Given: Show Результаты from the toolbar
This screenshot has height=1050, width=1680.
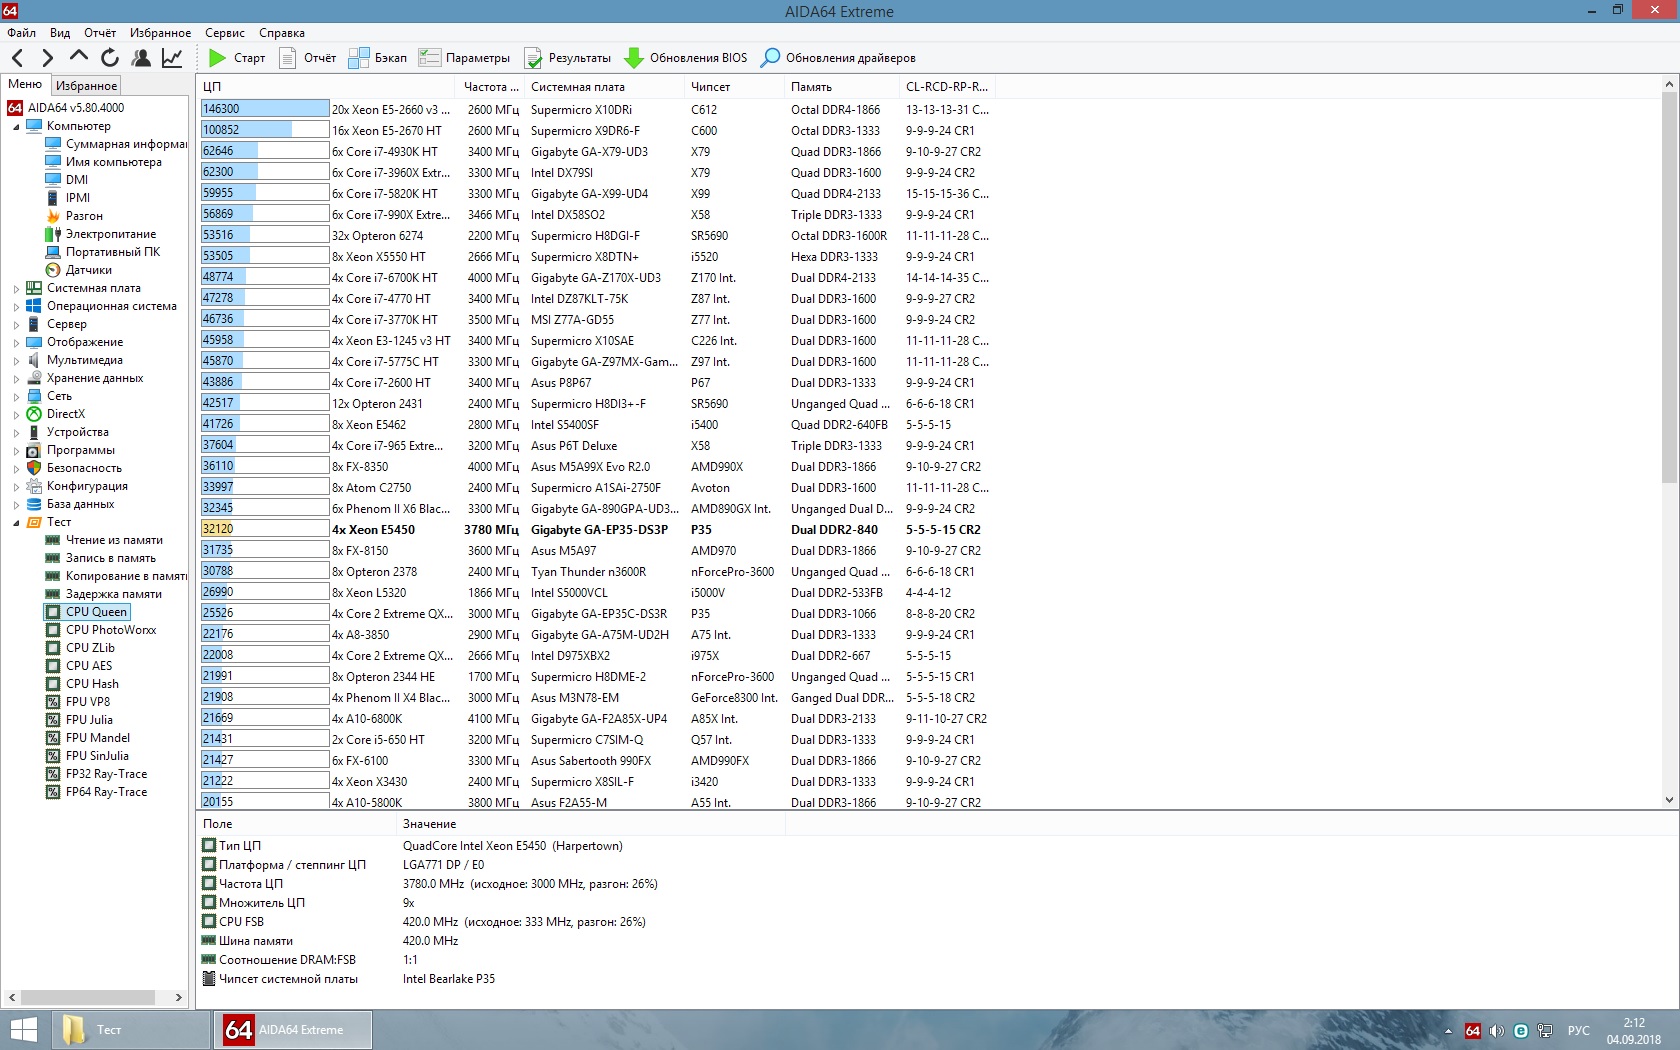Looking at the screenshot, I should point(567,58).
